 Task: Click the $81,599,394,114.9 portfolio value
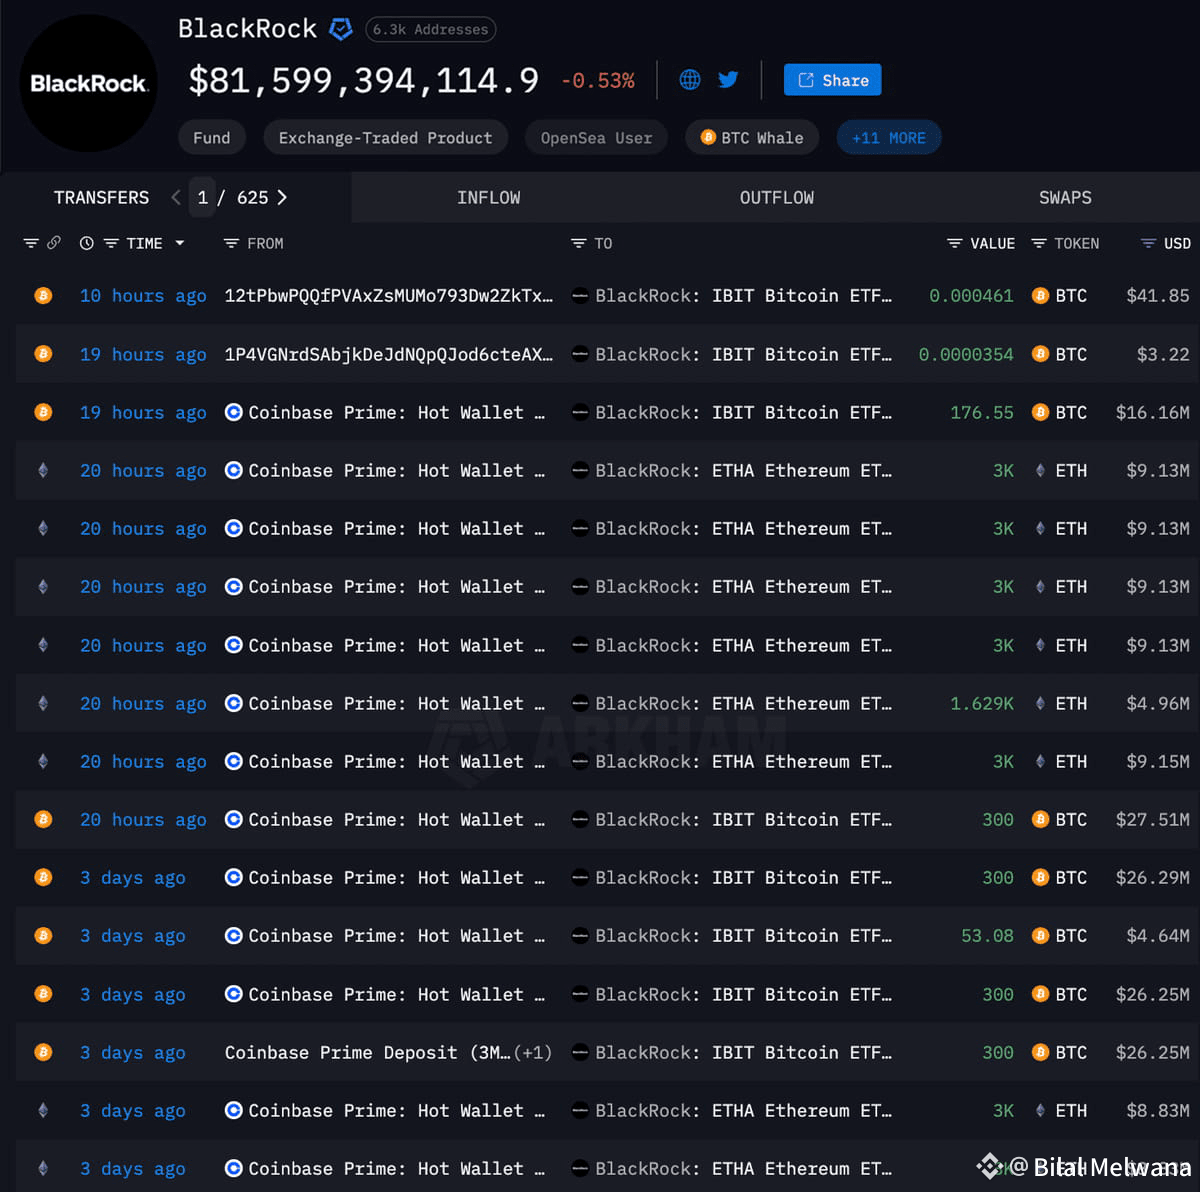click(x=364, y=80)
